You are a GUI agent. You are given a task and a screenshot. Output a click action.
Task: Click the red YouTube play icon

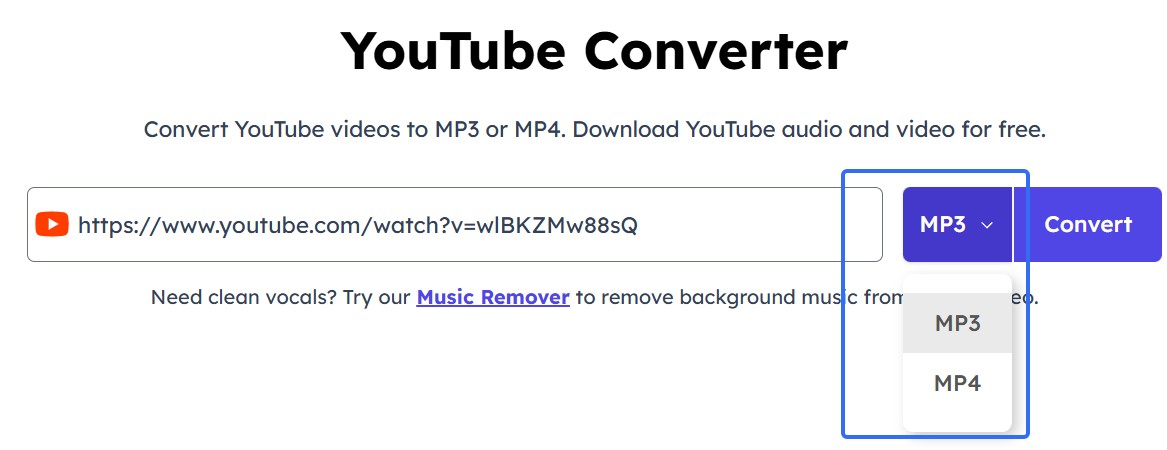(x=52, y=225)
